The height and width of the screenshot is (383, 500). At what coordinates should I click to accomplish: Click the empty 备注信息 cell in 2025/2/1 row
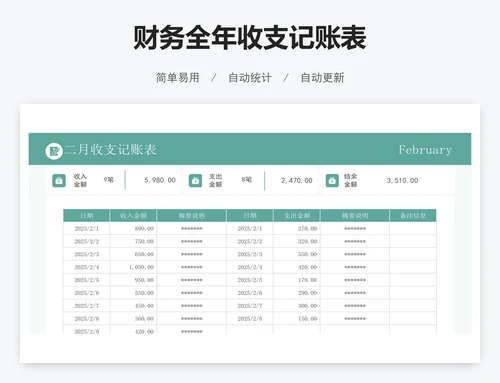click(413, 229)
